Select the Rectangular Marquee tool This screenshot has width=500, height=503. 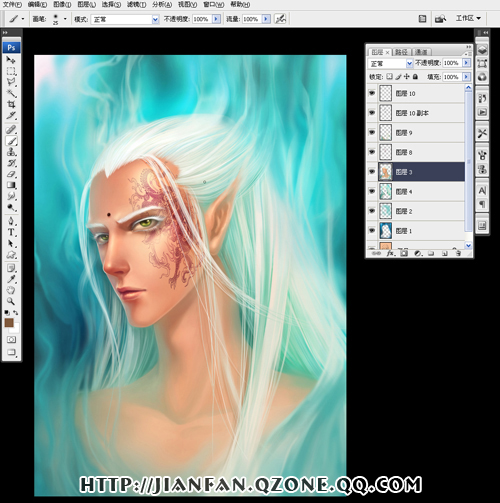click(11, 71)
